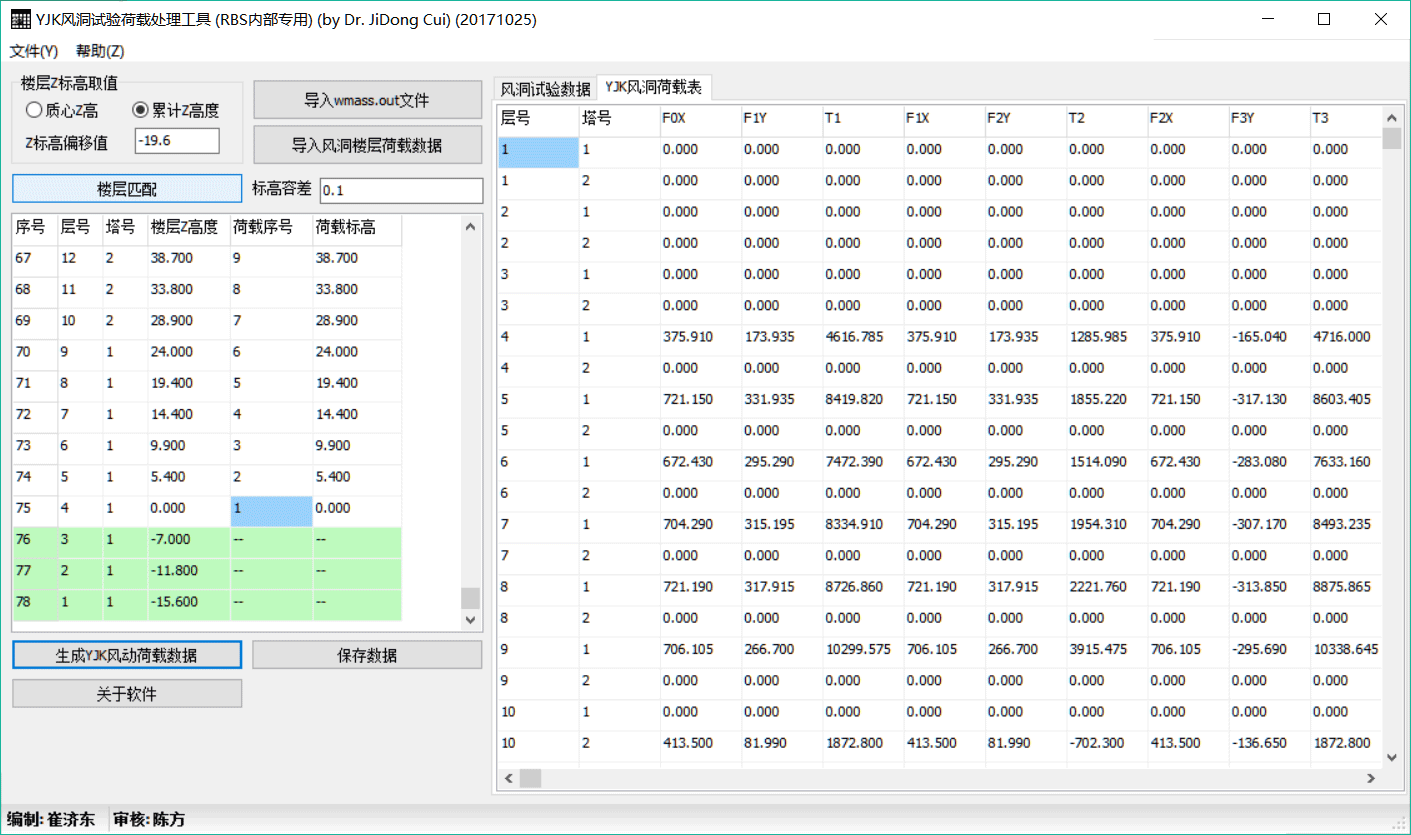Click the right table's horizontal scroll-left arrow
Viewport: 1411px width, 835px height.
(508, 777)
